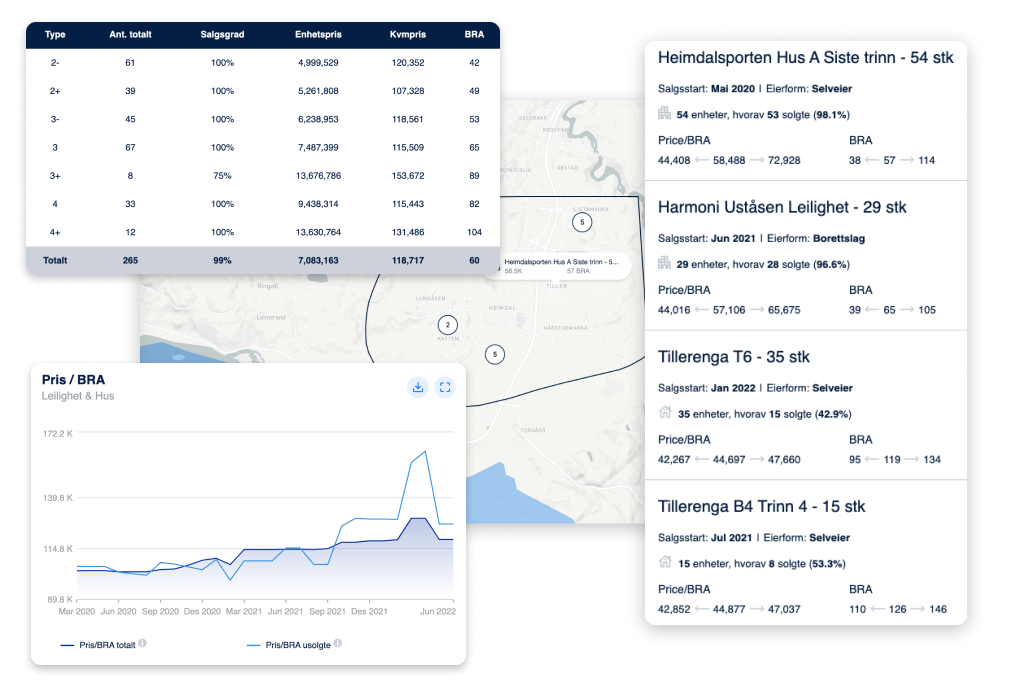Open Harmoni Ustråsen Leilighet project title
1014x687 pixels.
[x=781, y=208]
